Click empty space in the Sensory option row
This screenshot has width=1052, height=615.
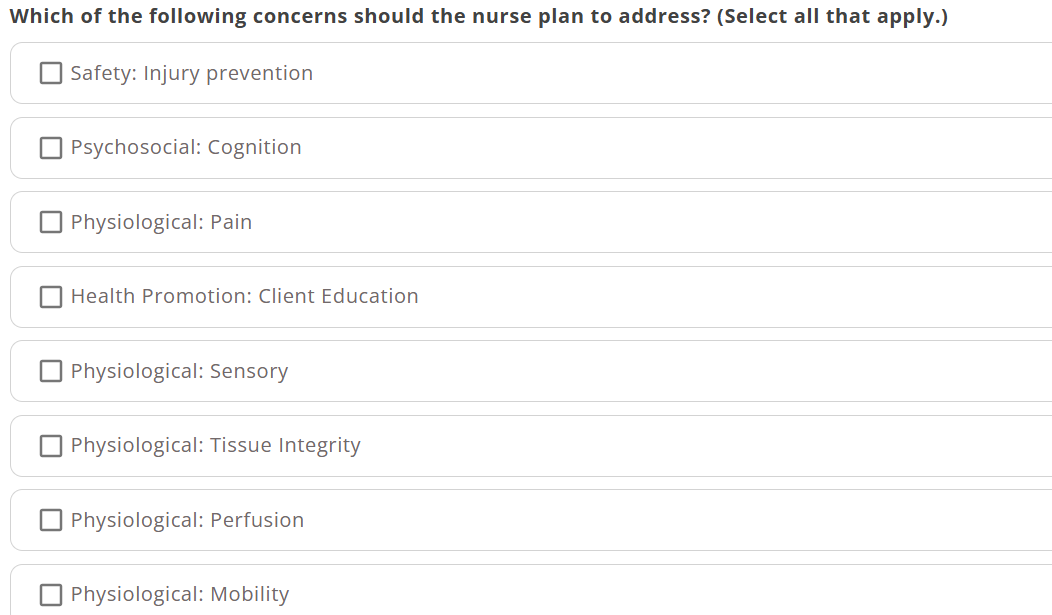point(650,371)
